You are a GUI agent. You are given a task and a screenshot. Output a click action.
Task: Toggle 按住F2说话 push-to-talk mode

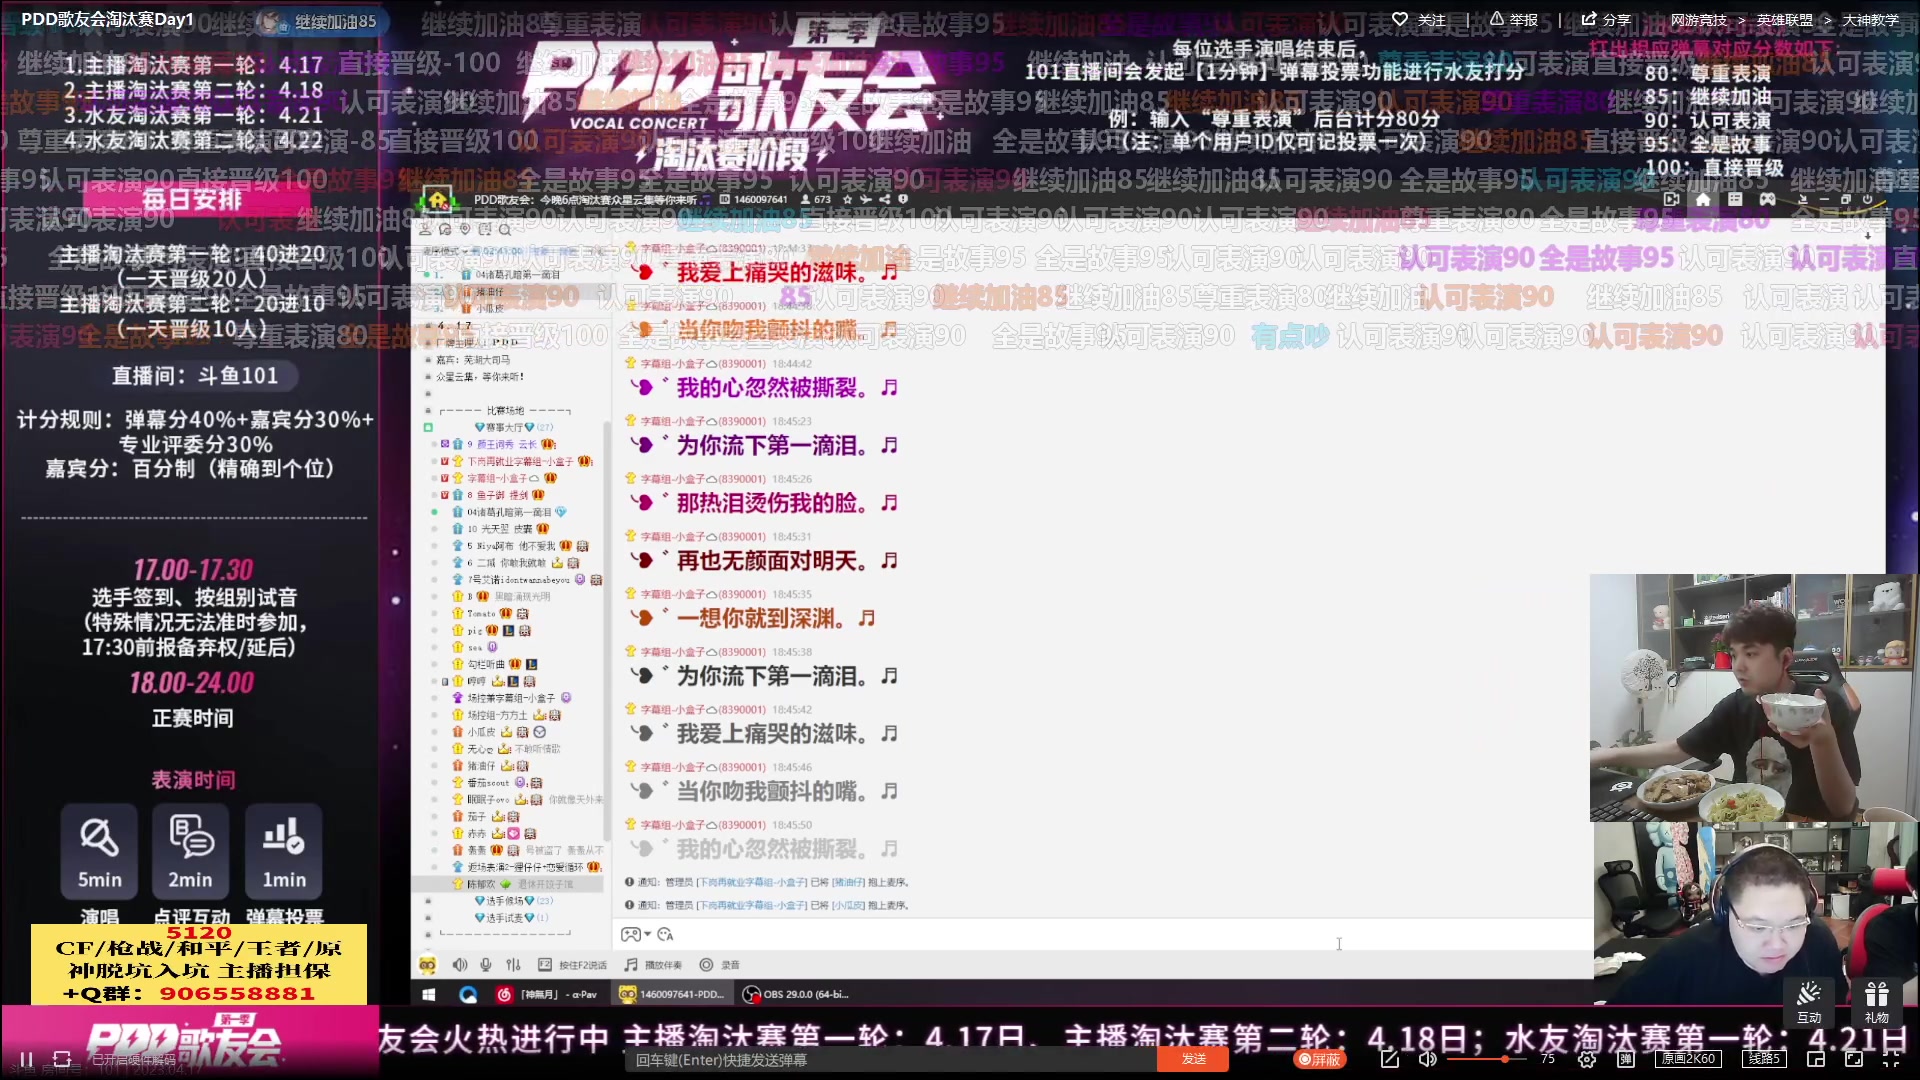click(x=572, y=965)
